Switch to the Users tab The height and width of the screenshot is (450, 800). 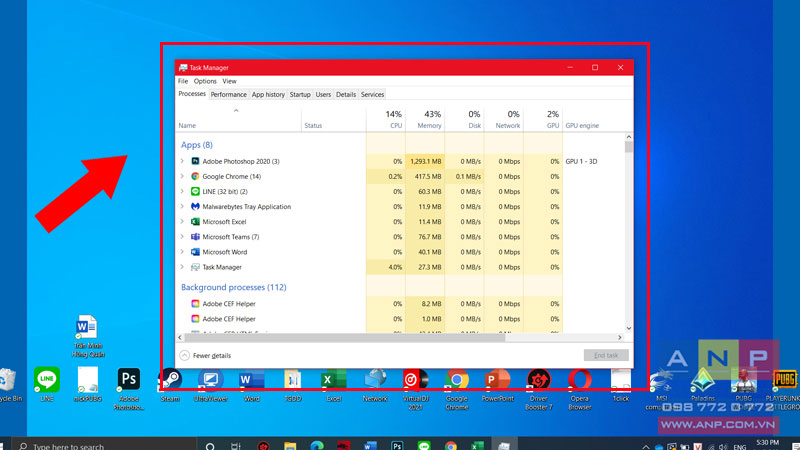pyautogui.click(x=323, y=94)
